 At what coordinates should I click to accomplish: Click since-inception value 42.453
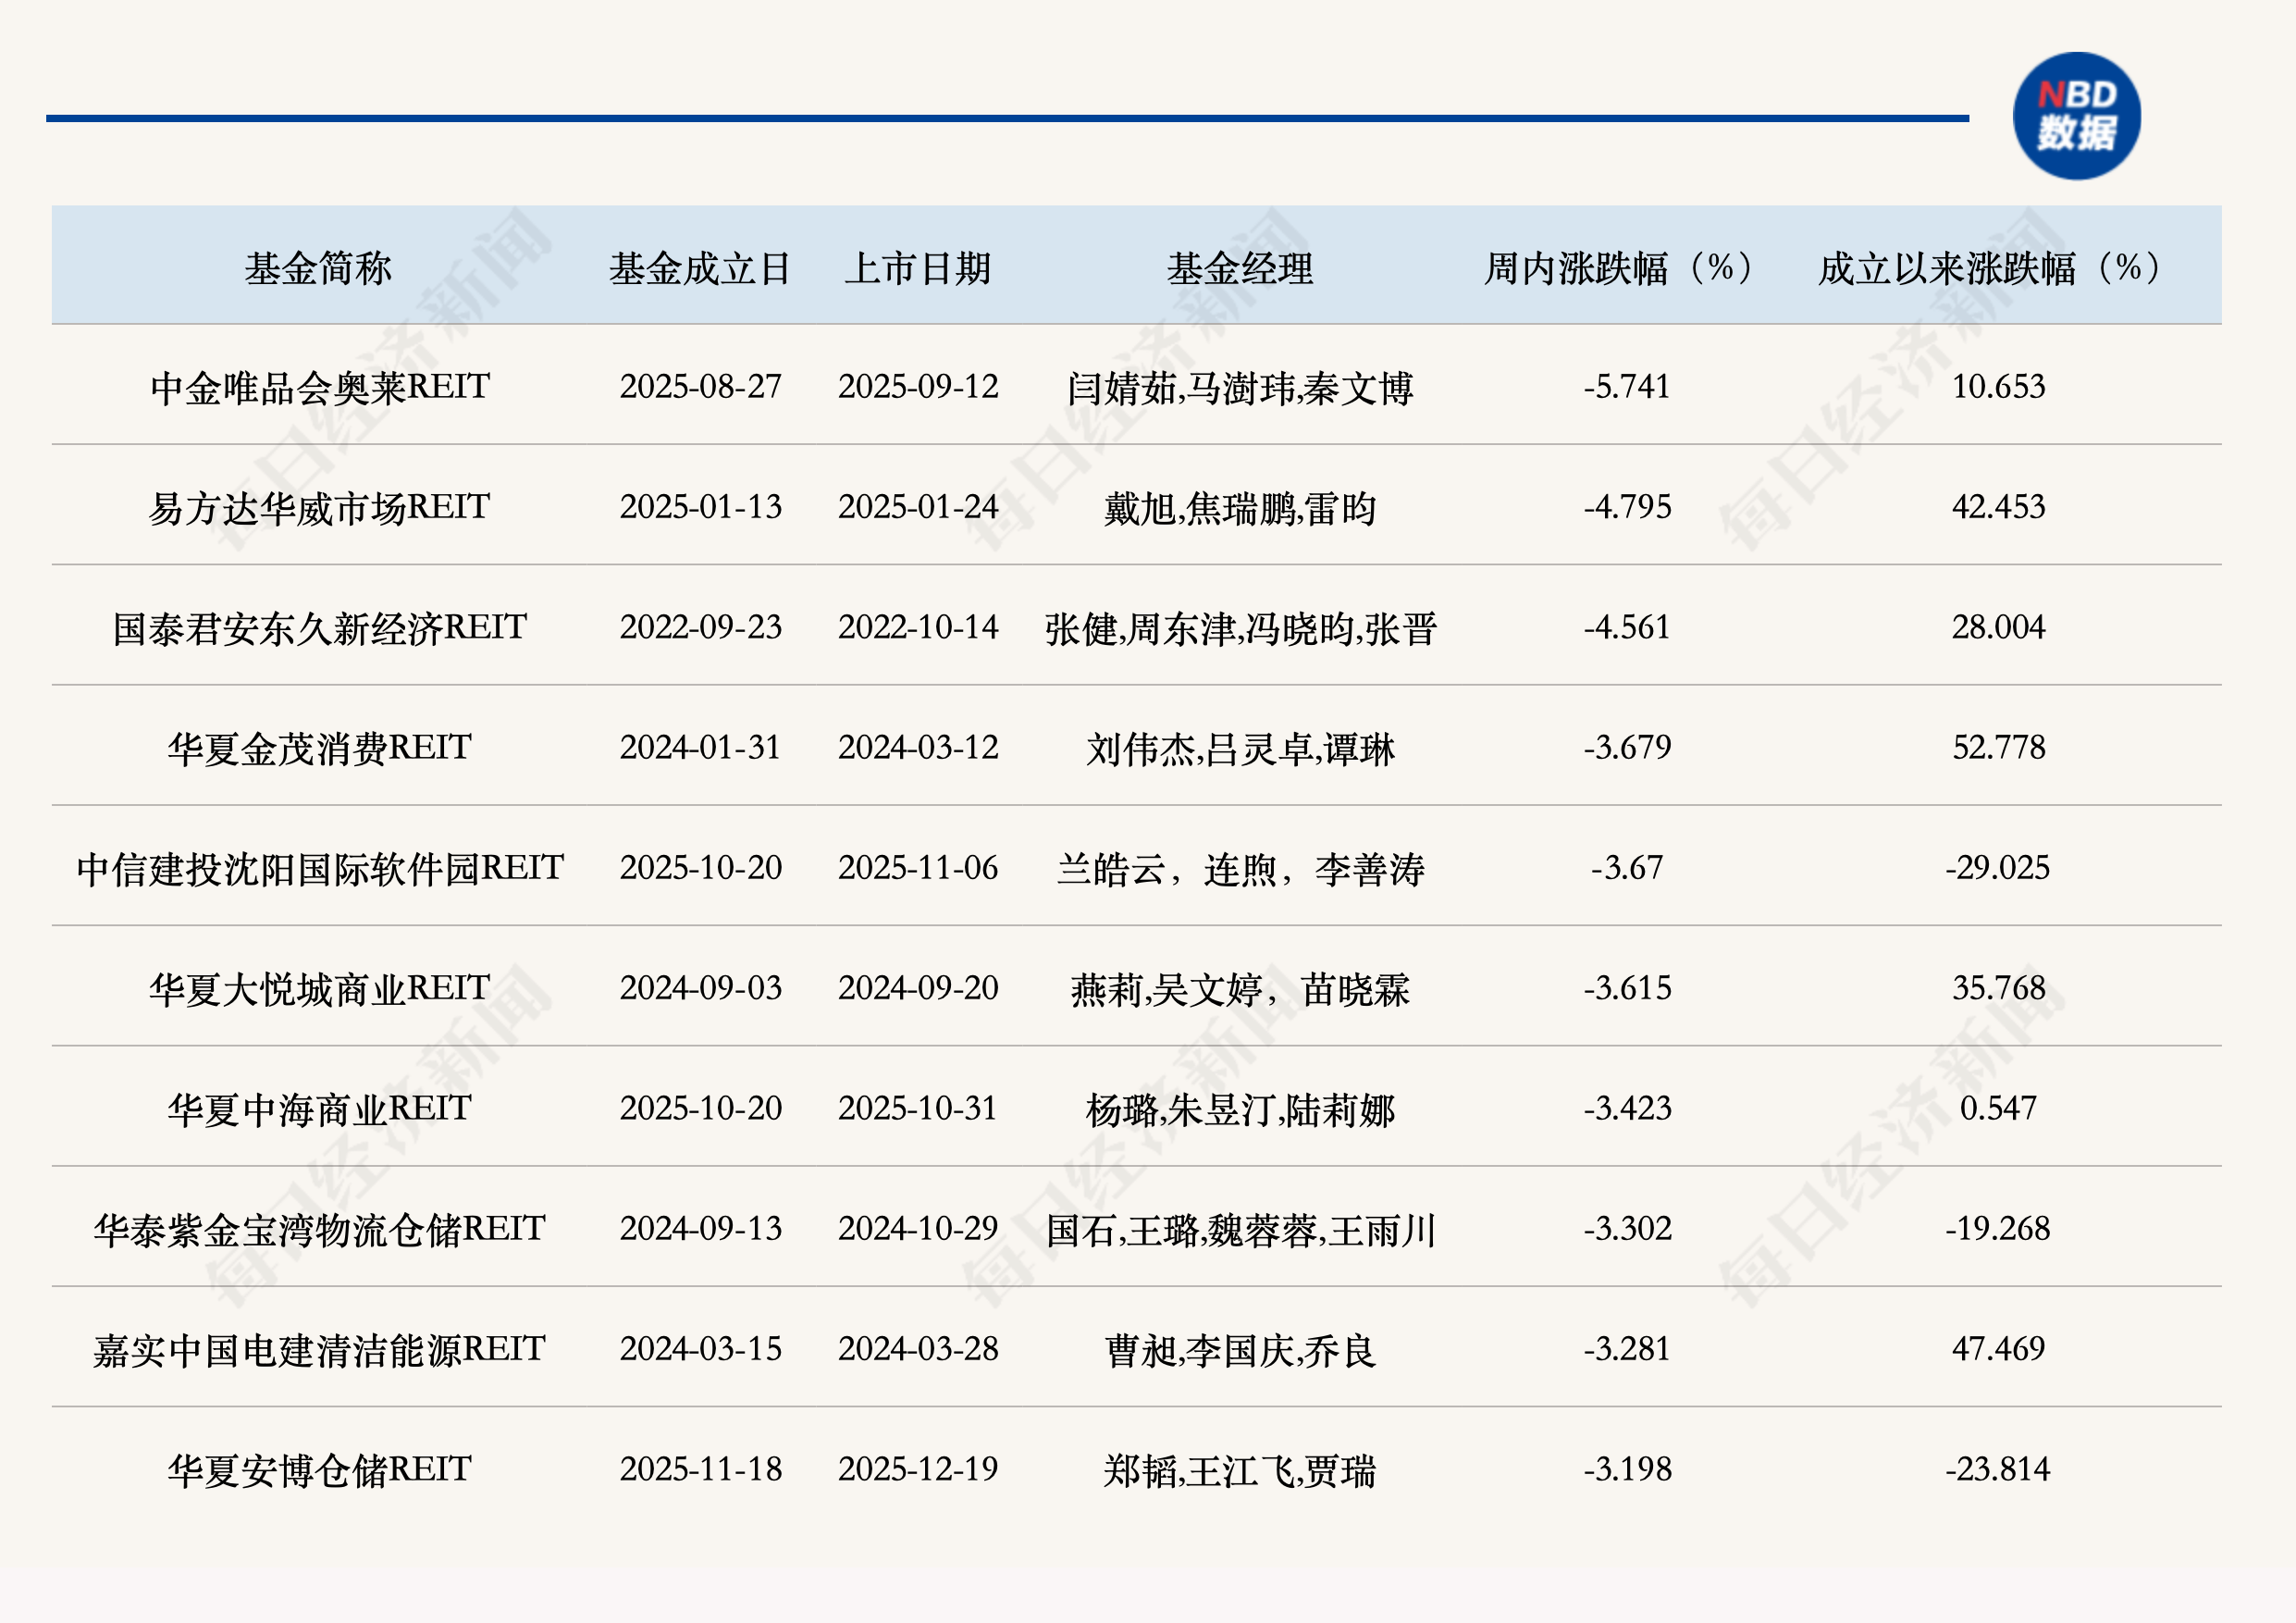coord(1998,507)
